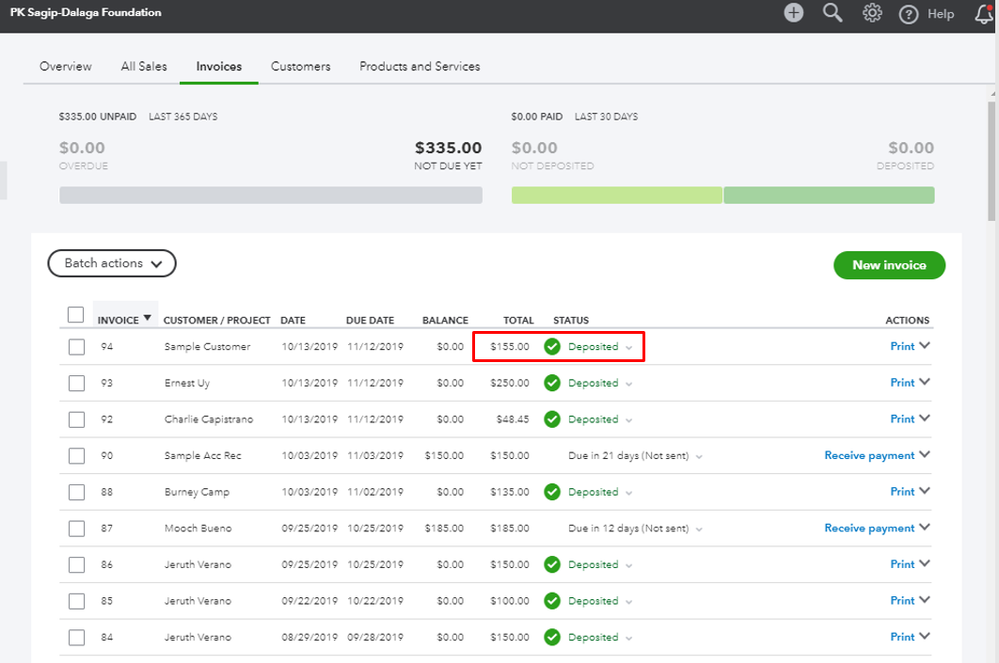Click green Deposited checkmark for invoice 88

[552, 492]
